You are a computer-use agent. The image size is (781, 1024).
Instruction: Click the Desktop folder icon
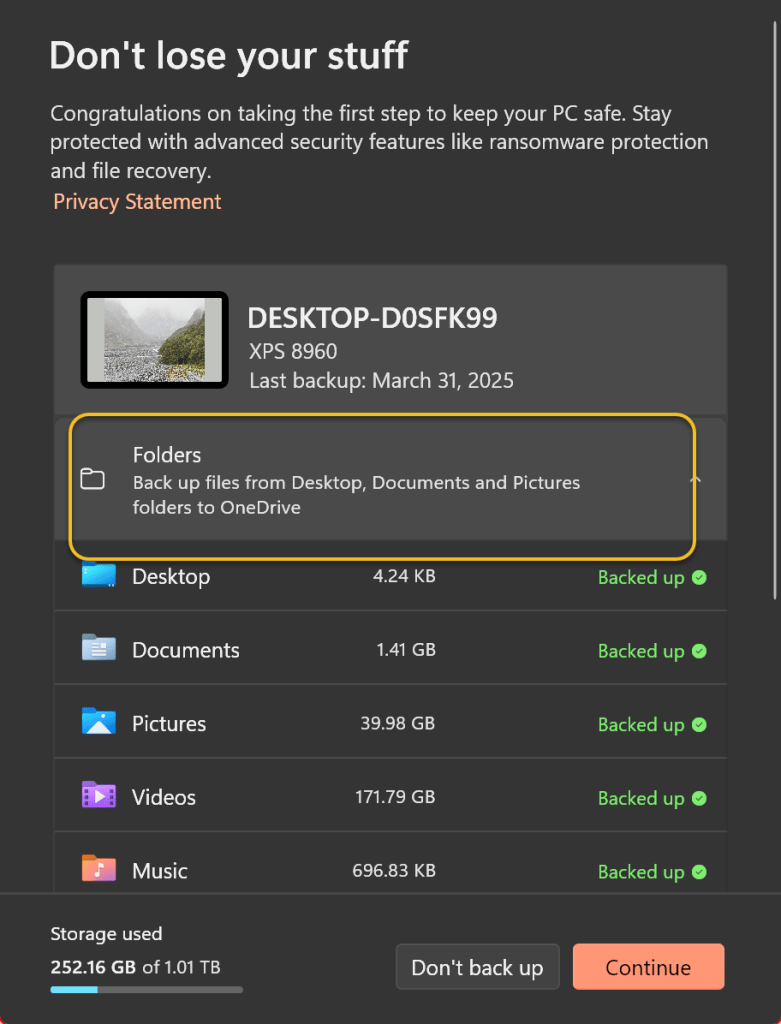tap(98, 576)
